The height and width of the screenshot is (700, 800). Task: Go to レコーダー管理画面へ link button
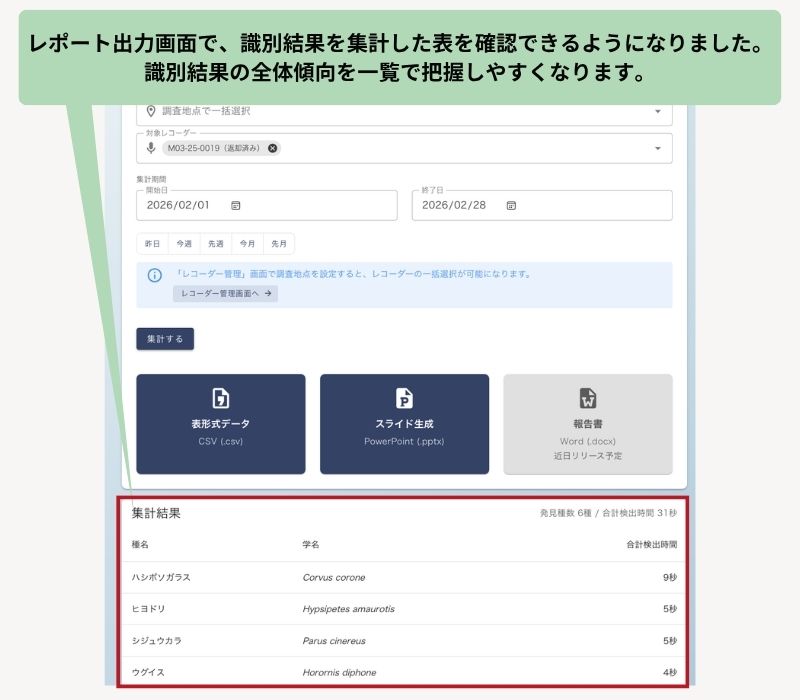click(x=226, y=293)
